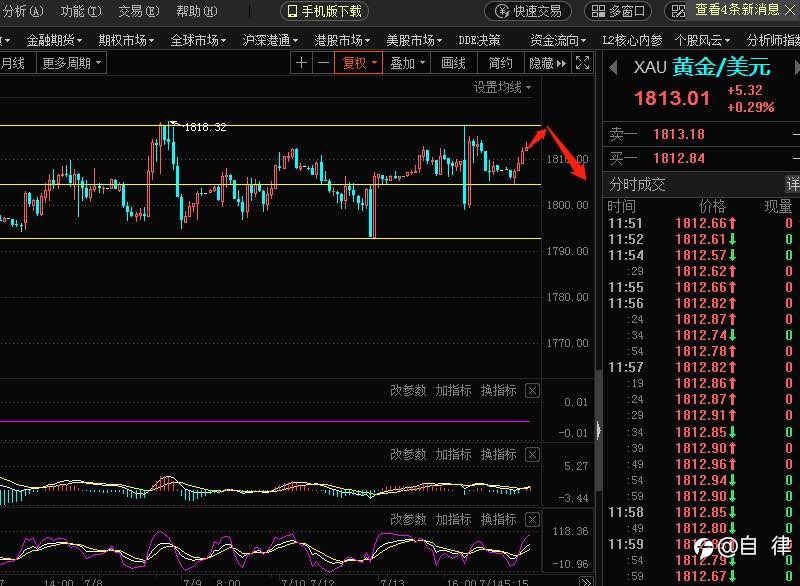Image resolution: width=800 pixels, height=586 pixels.
Task: Click 改参数 in KDJ panel
Action: [x=408, y=519]
